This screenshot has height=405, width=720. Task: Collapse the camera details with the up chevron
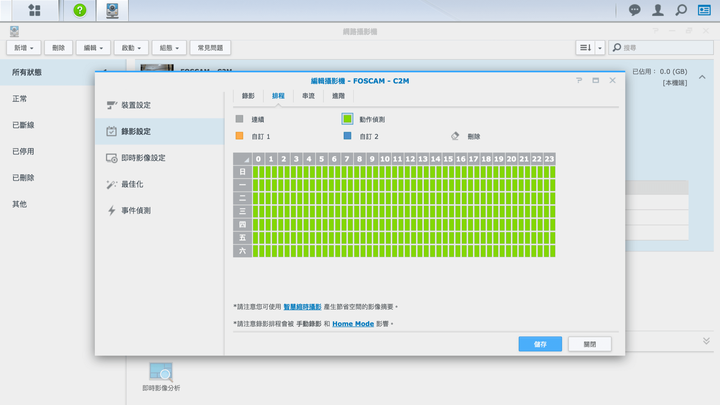pos(702,77)
